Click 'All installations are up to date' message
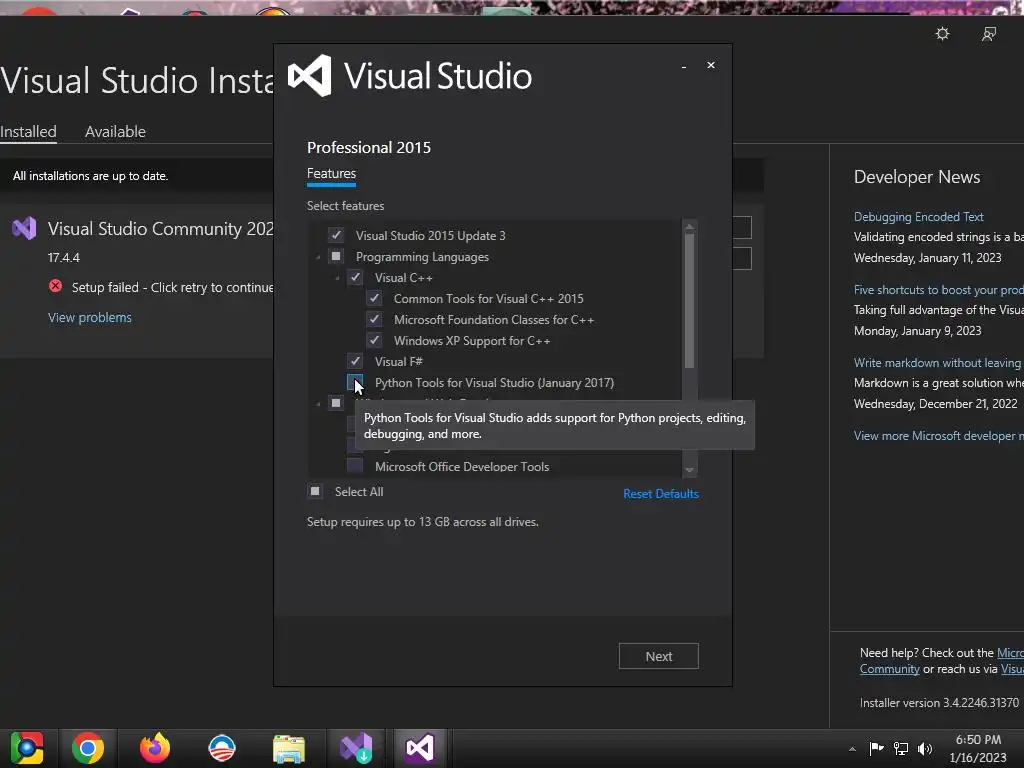 (90, 176)
